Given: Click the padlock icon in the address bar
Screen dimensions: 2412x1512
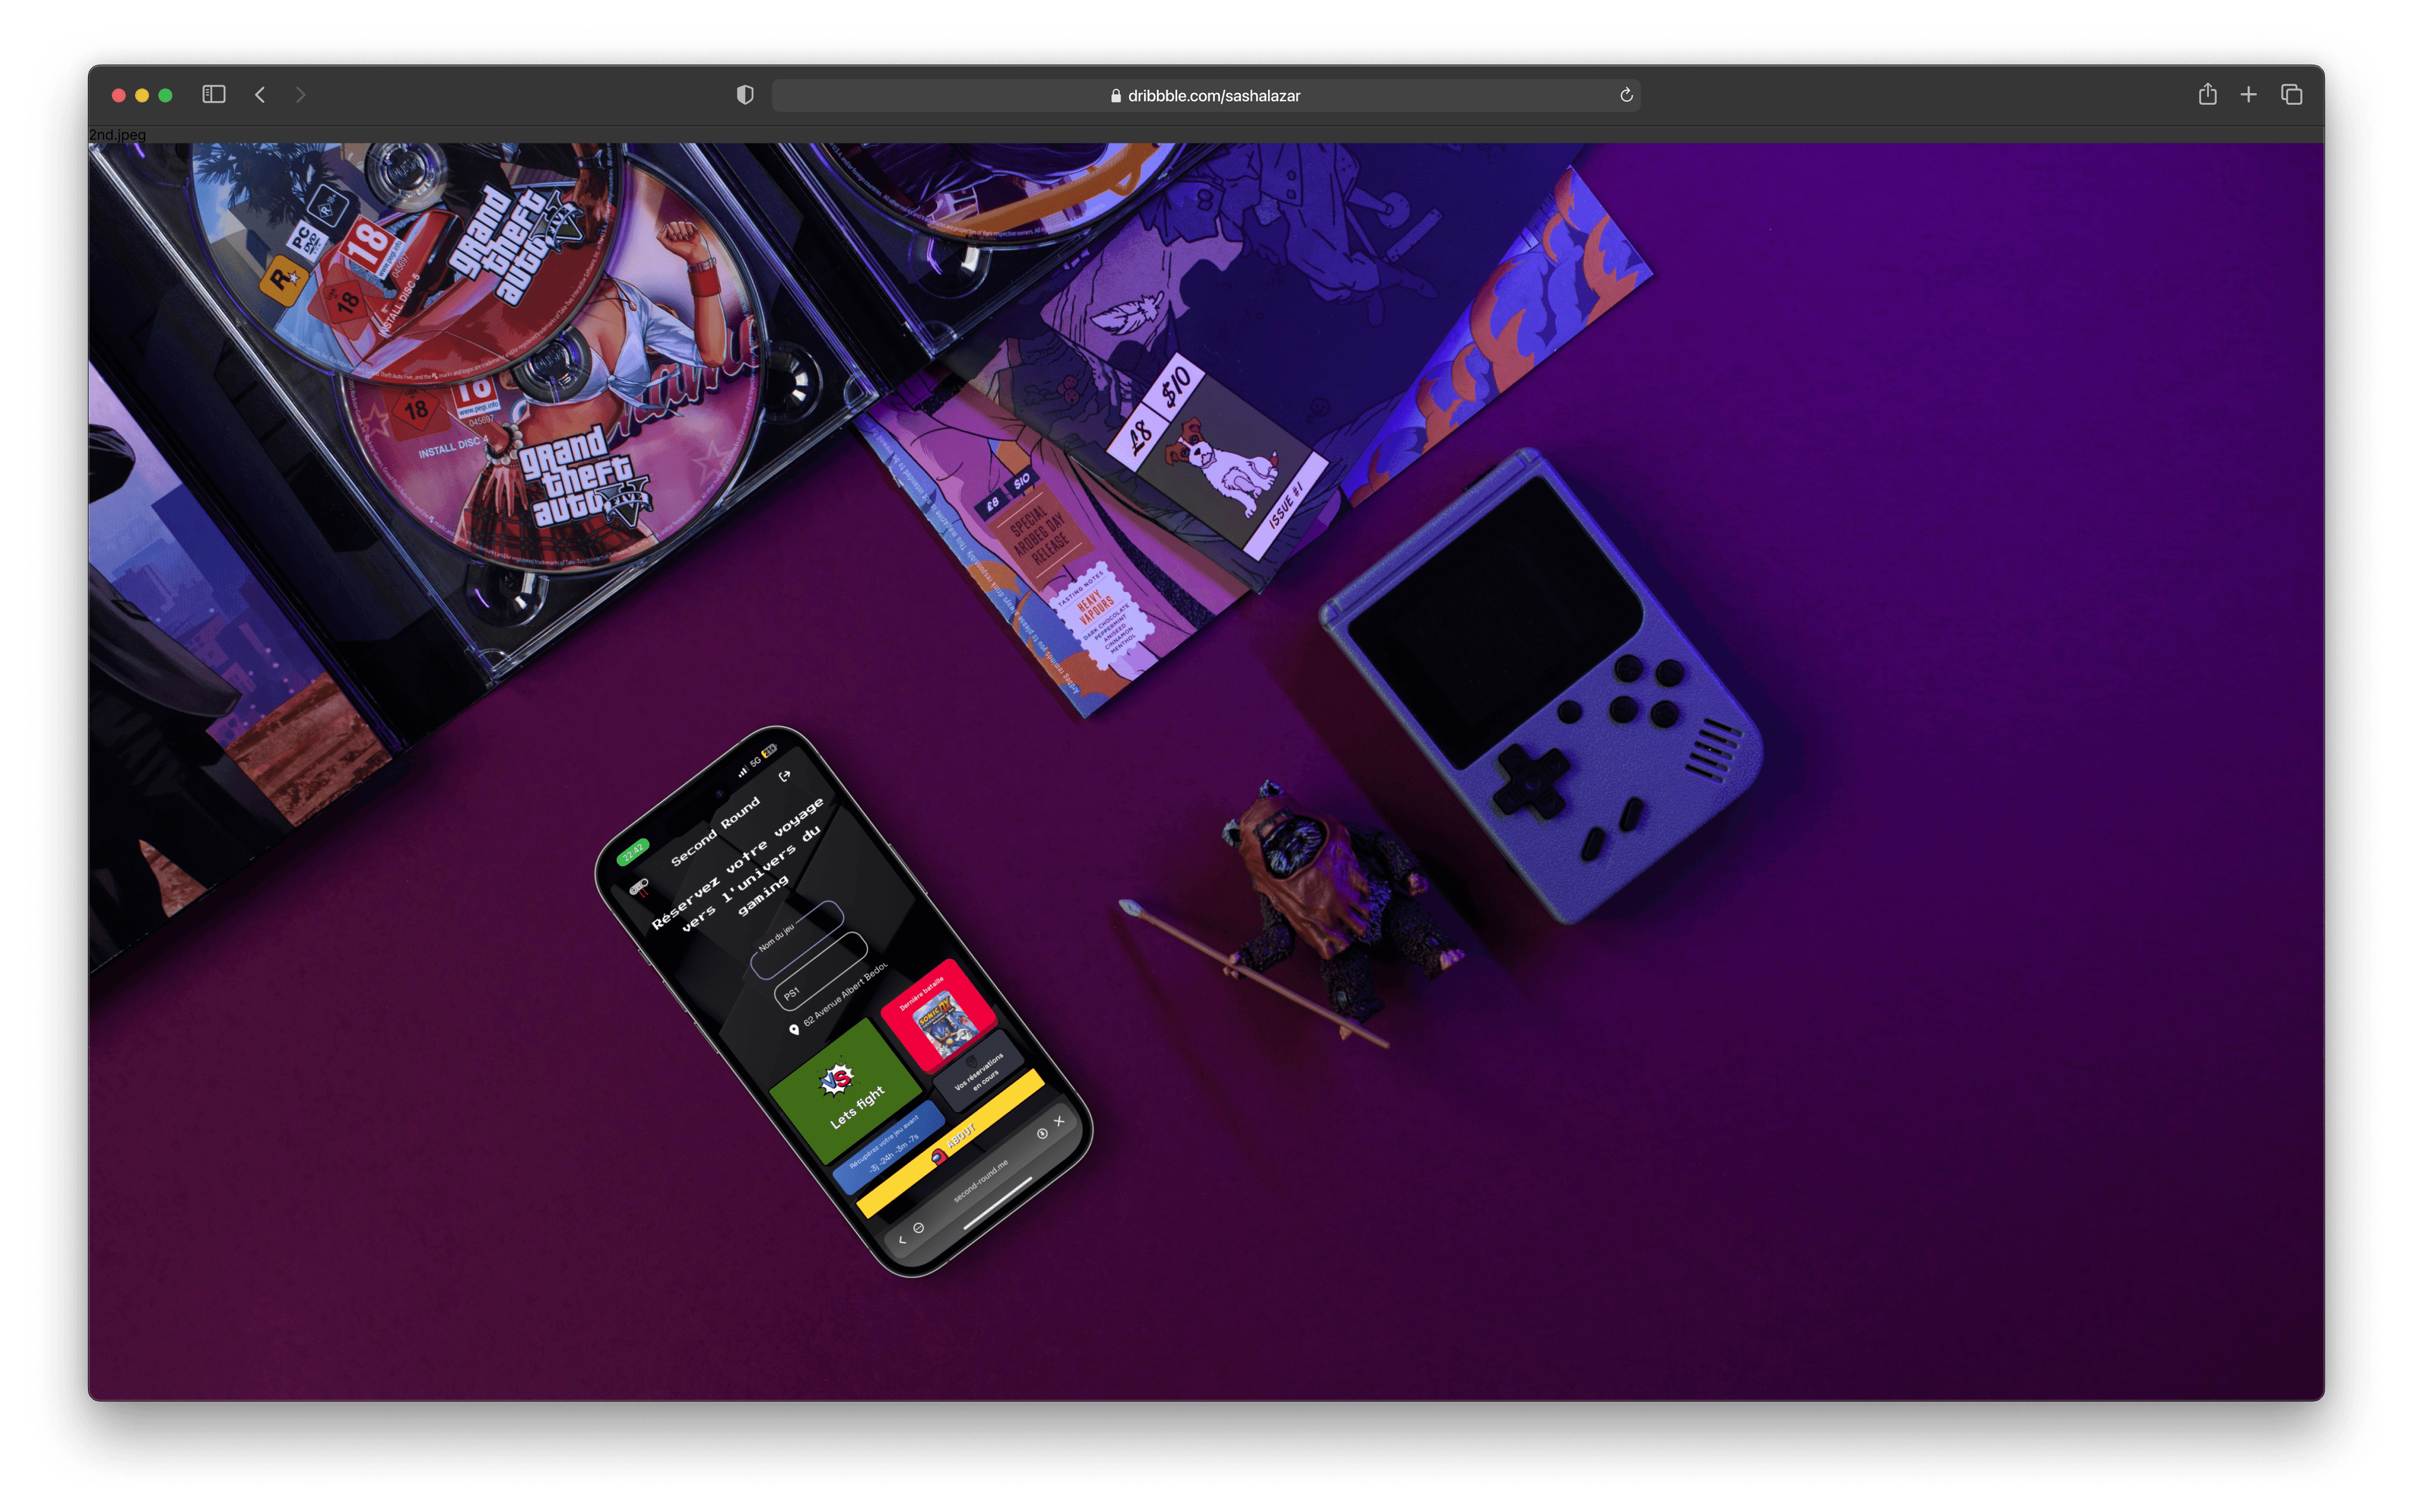Looking at the screenshot, I should tap(1115, 95).
